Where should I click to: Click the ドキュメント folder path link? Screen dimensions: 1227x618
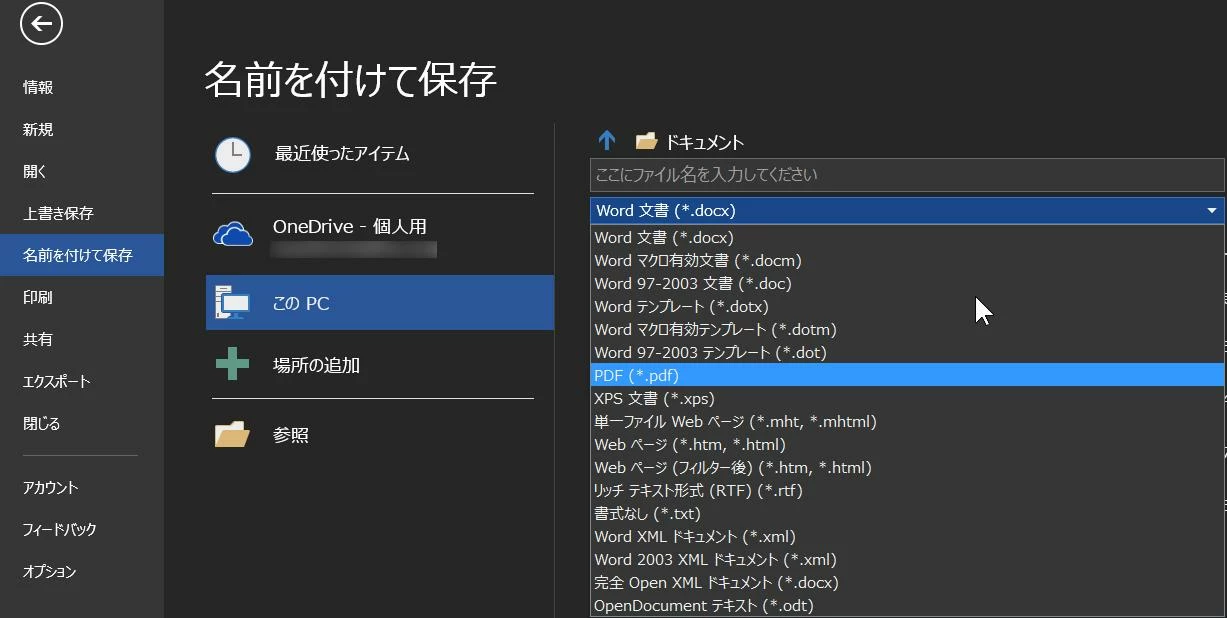pyautogui.click(x=705, y=142)
